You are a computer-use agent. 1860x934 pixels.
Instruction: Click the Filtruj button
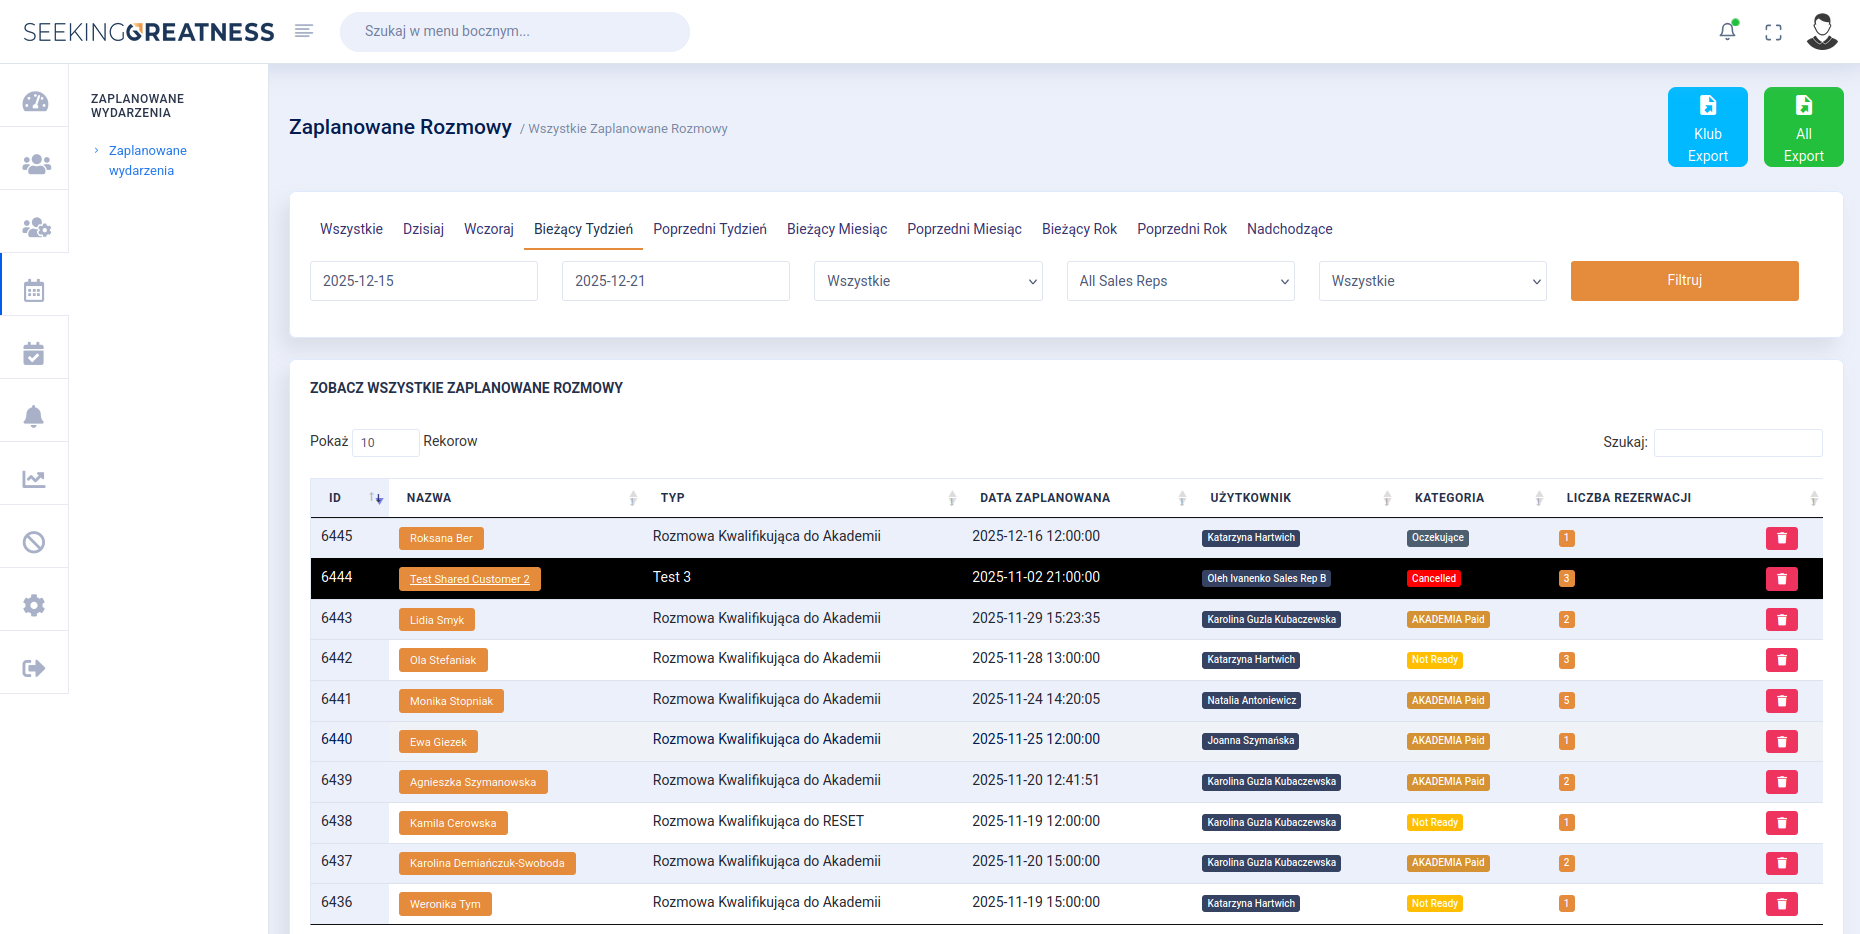[1684, 281]
